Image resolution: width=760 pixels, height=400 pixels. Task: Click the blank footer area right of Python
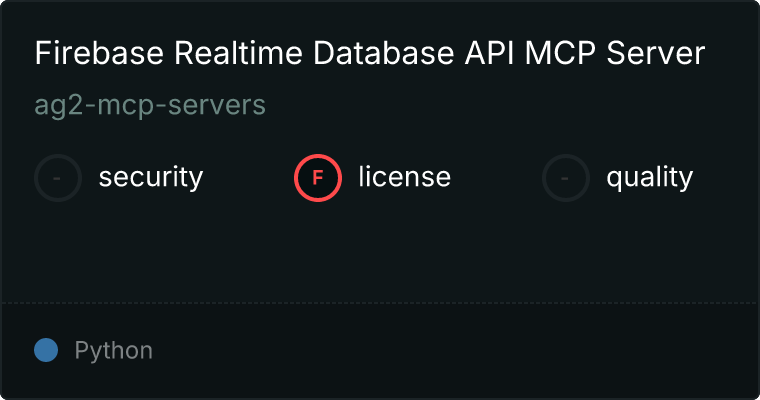point(450,351)
